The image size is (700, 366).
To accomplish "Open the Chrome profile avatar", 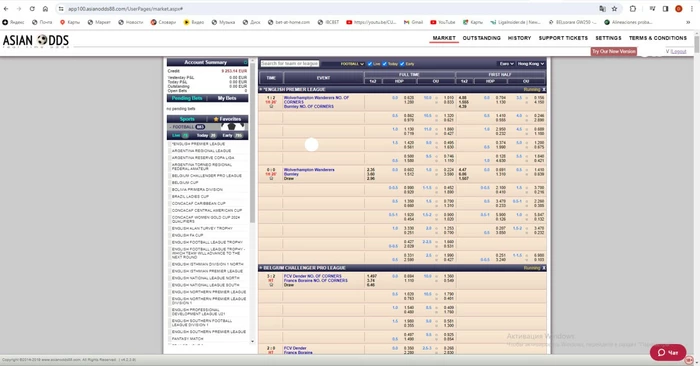I will [679, 8].
